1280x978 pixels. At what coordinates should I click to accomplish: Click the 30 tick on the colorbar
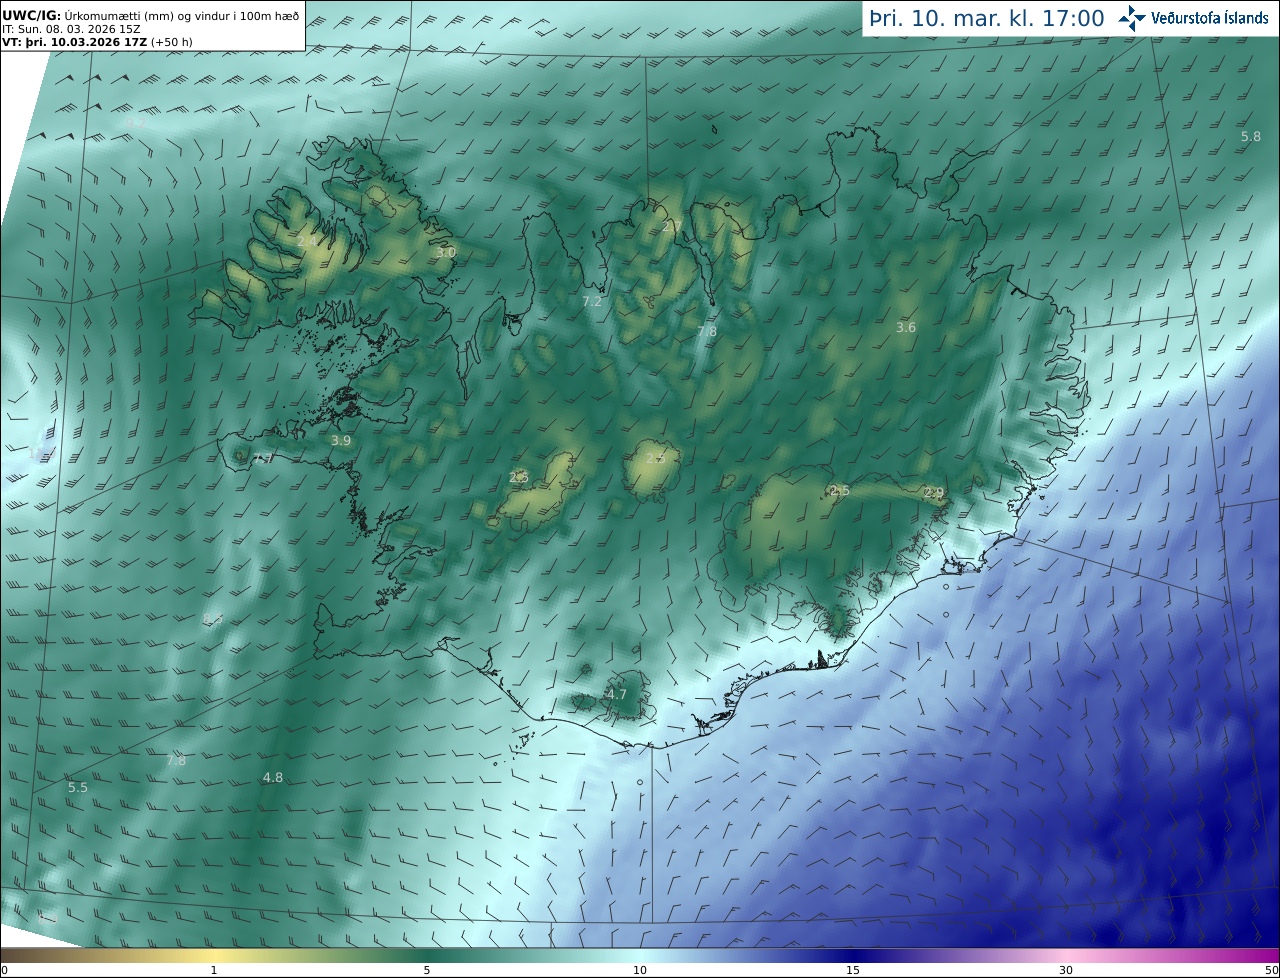[x=1066, y=970]
